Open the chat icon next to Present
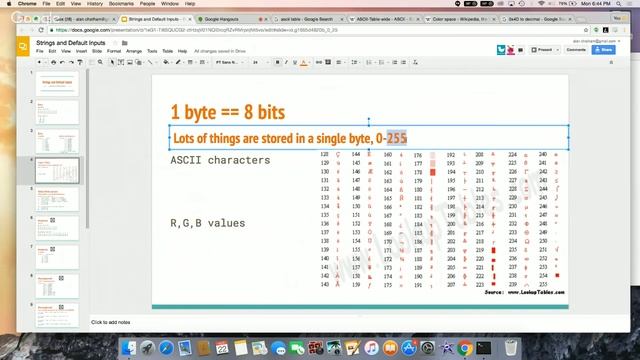The height and width of the screenshot is (360, 640). coord(521,50)
